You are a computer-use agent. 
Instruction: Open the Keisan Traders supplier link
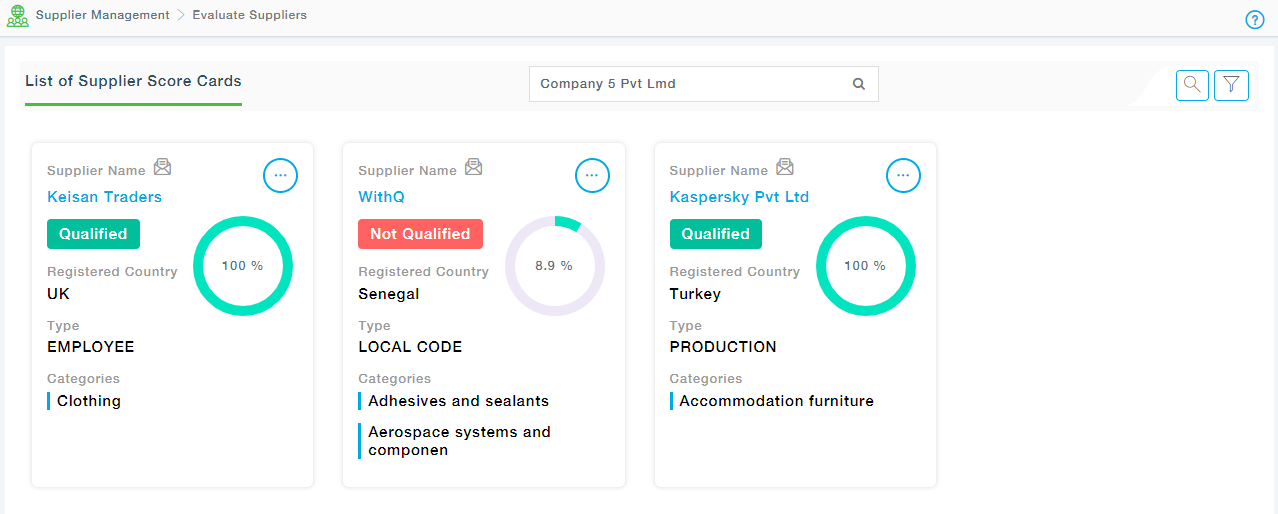click(104, 197)
